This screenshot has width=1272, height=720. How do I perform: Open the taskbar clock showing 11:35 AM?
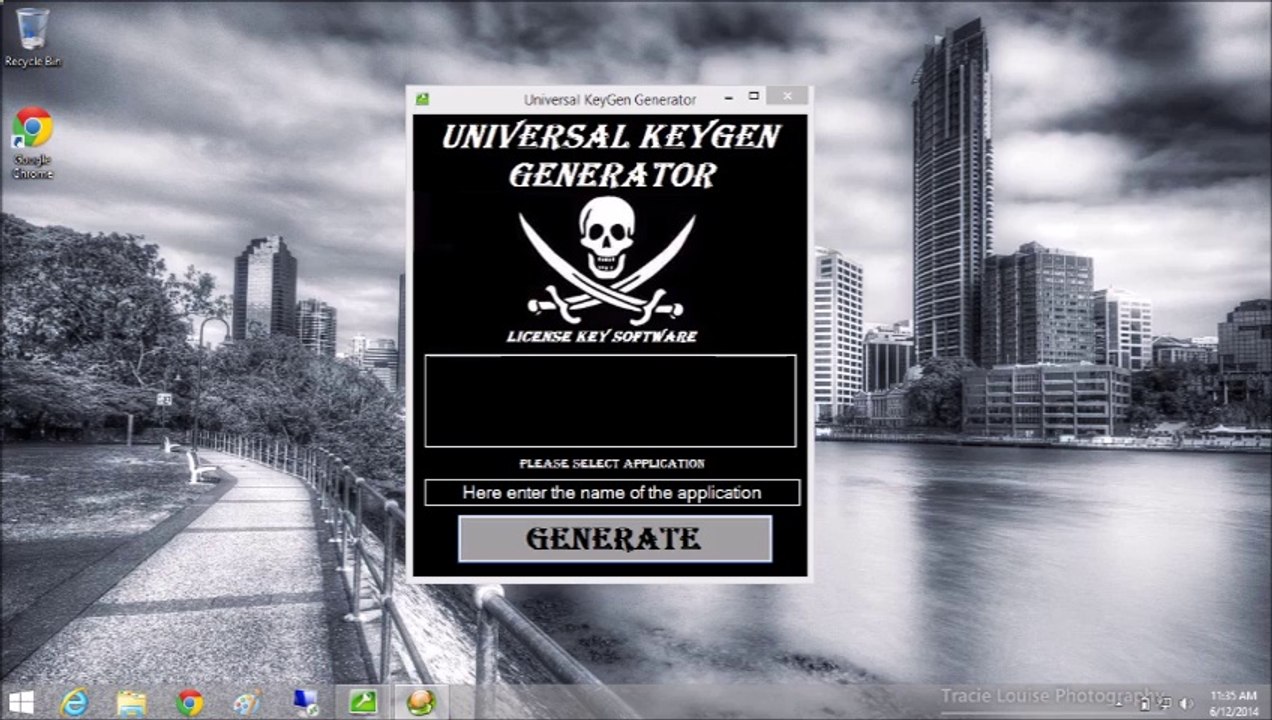point(1233,703)
